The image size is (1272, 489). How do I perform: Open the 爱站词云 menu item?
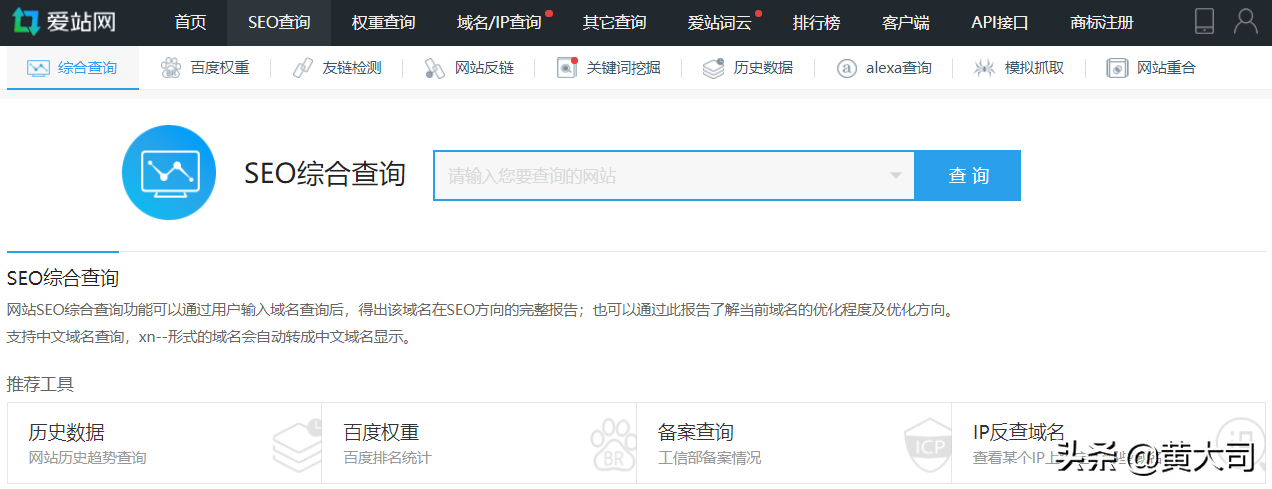tap(719, 22)
